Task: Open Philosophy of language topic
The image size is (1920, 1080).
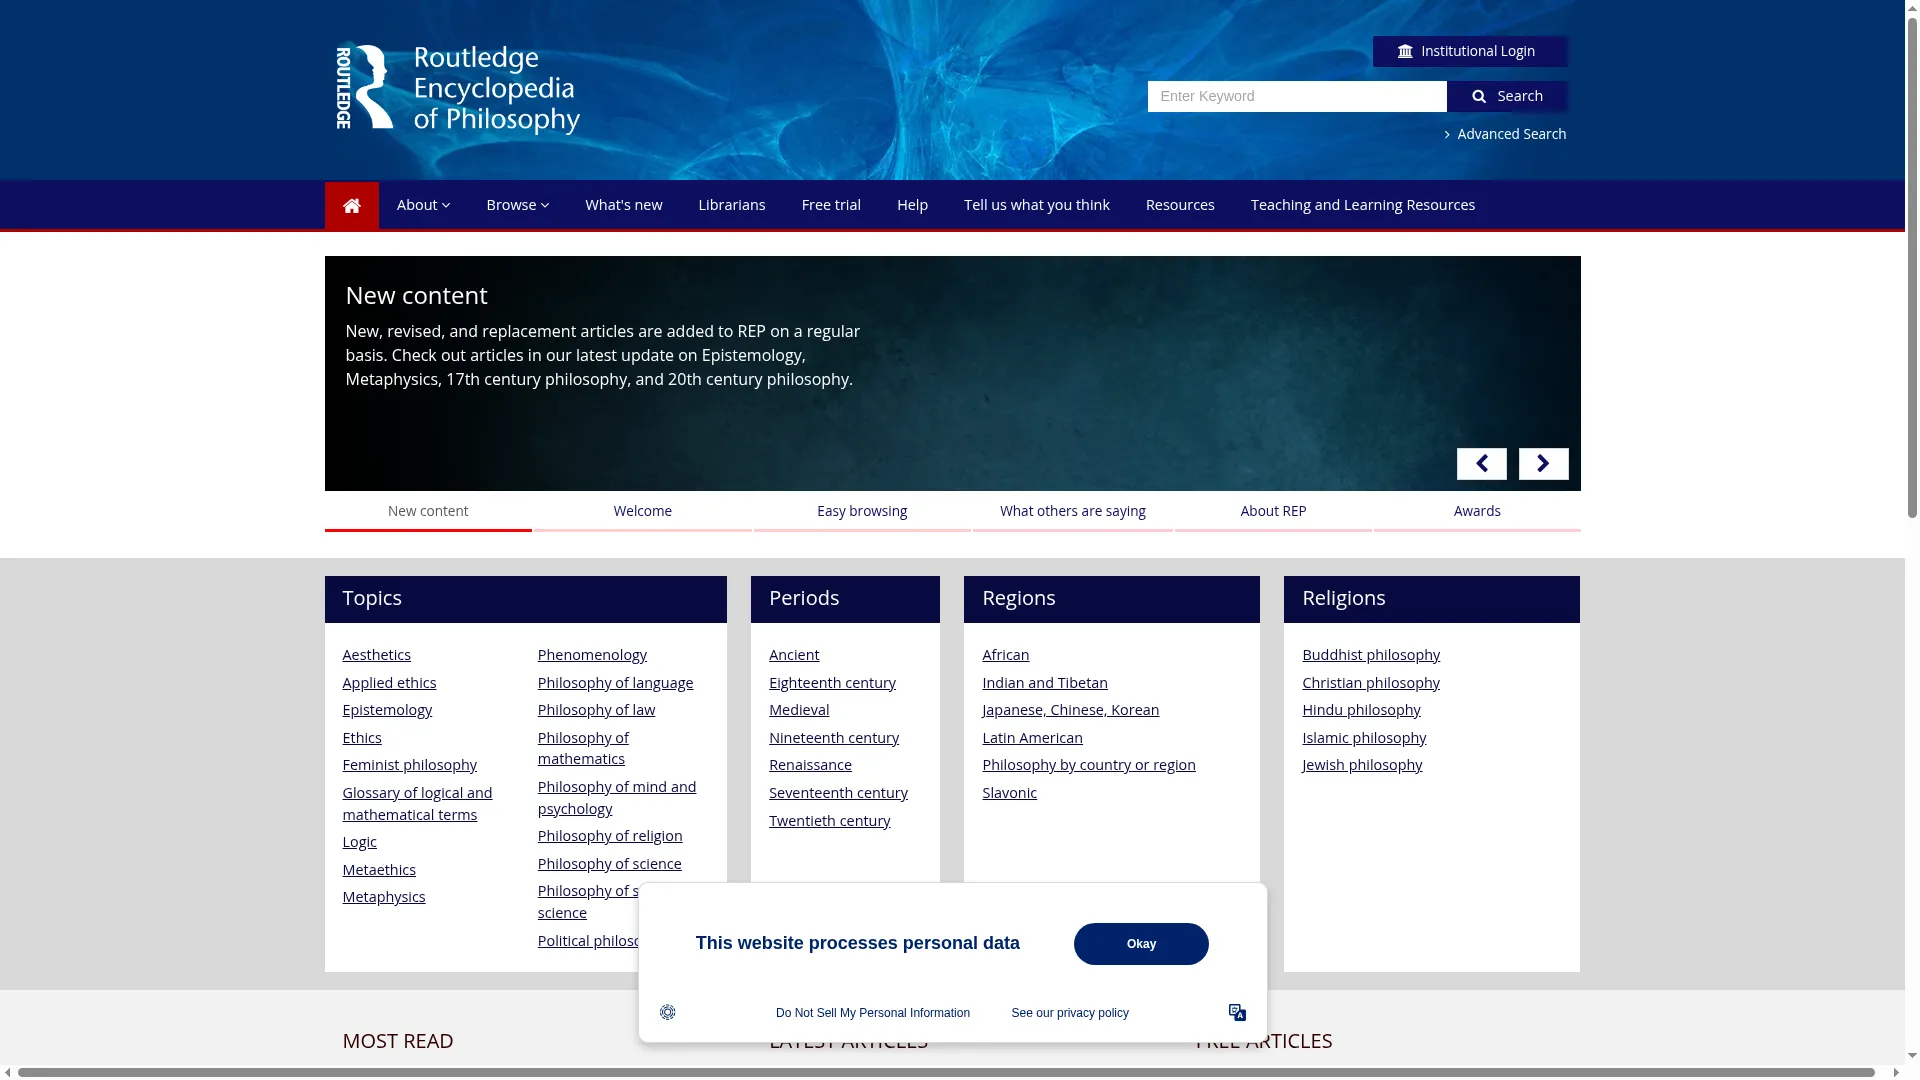Action: [x=615, y=683]
